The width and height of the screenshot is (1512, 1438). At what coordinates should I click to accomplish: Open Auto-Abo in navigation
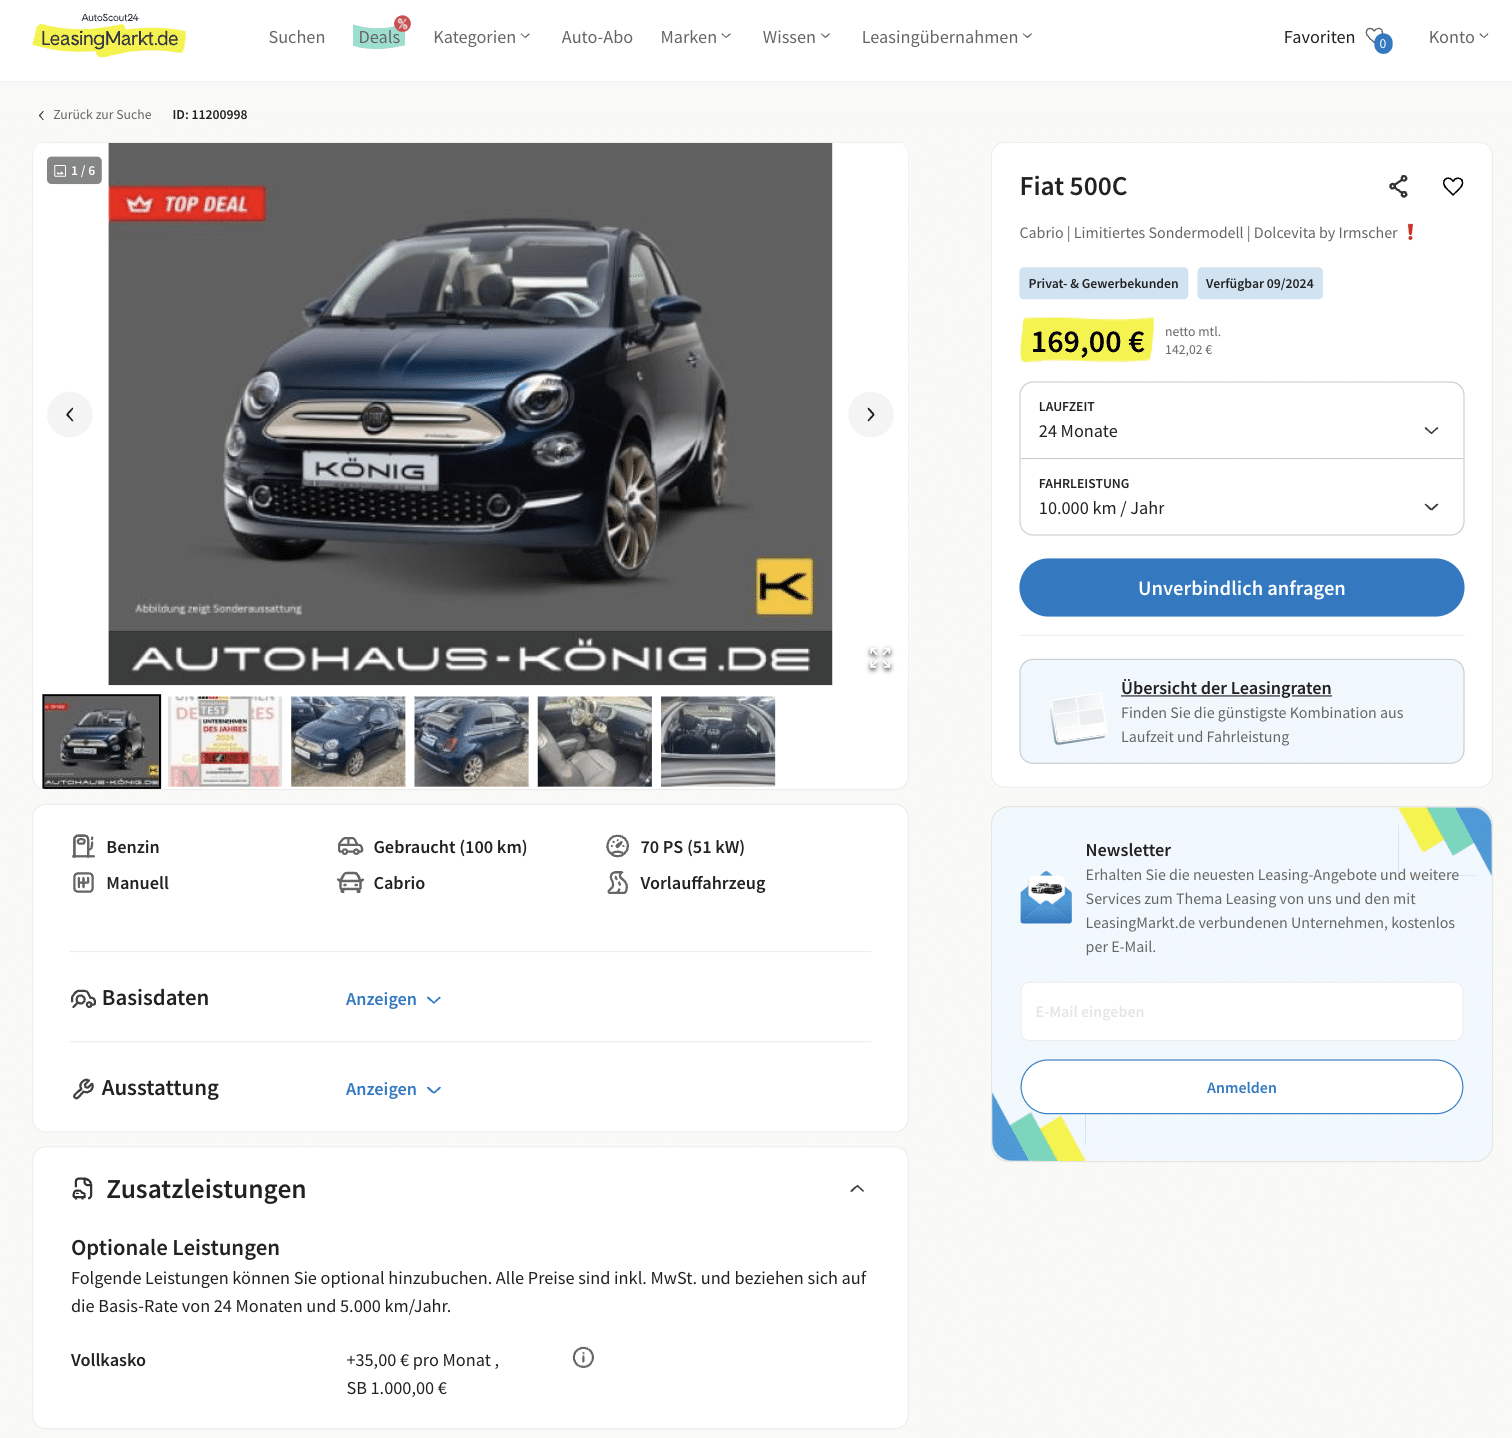(x=597, y=37)
